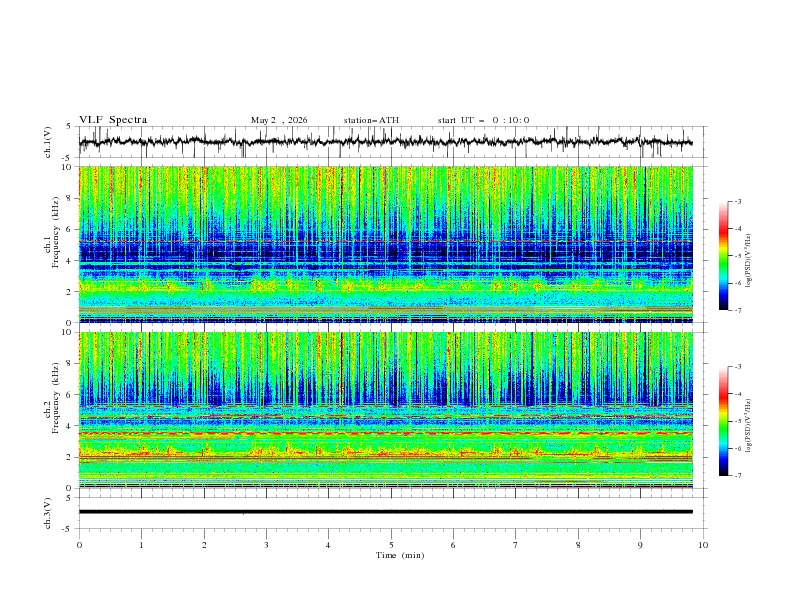Click the lower log(PSD) color bar
The height and width of the screenshot is (612, 792).
[723, 421]
